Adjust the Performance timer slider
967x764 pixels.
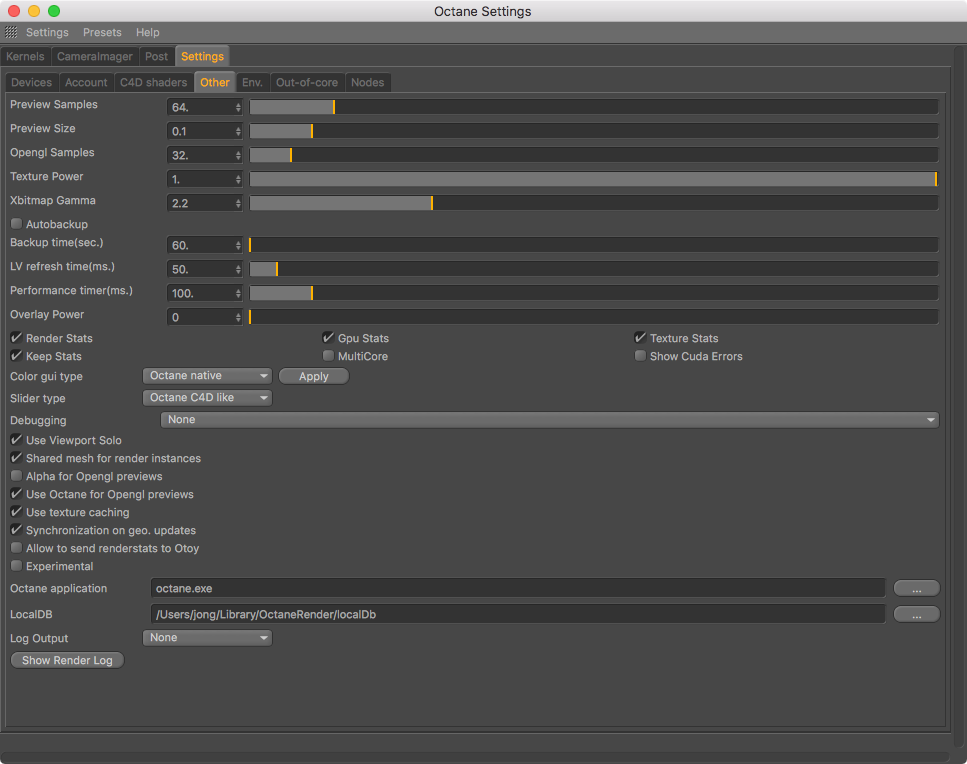tap(593, 293)
